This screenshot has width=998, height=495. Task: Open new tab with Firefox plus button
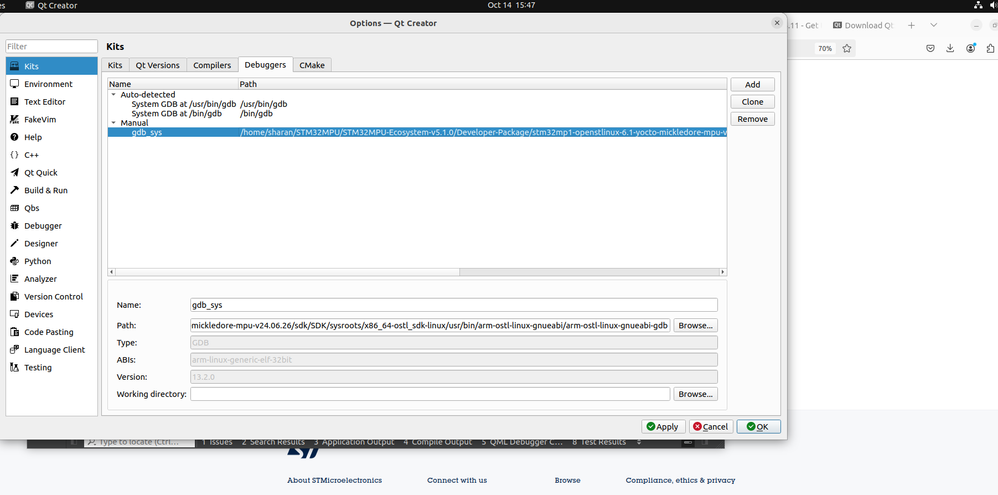pyautogui.click(x=911, y=25)
